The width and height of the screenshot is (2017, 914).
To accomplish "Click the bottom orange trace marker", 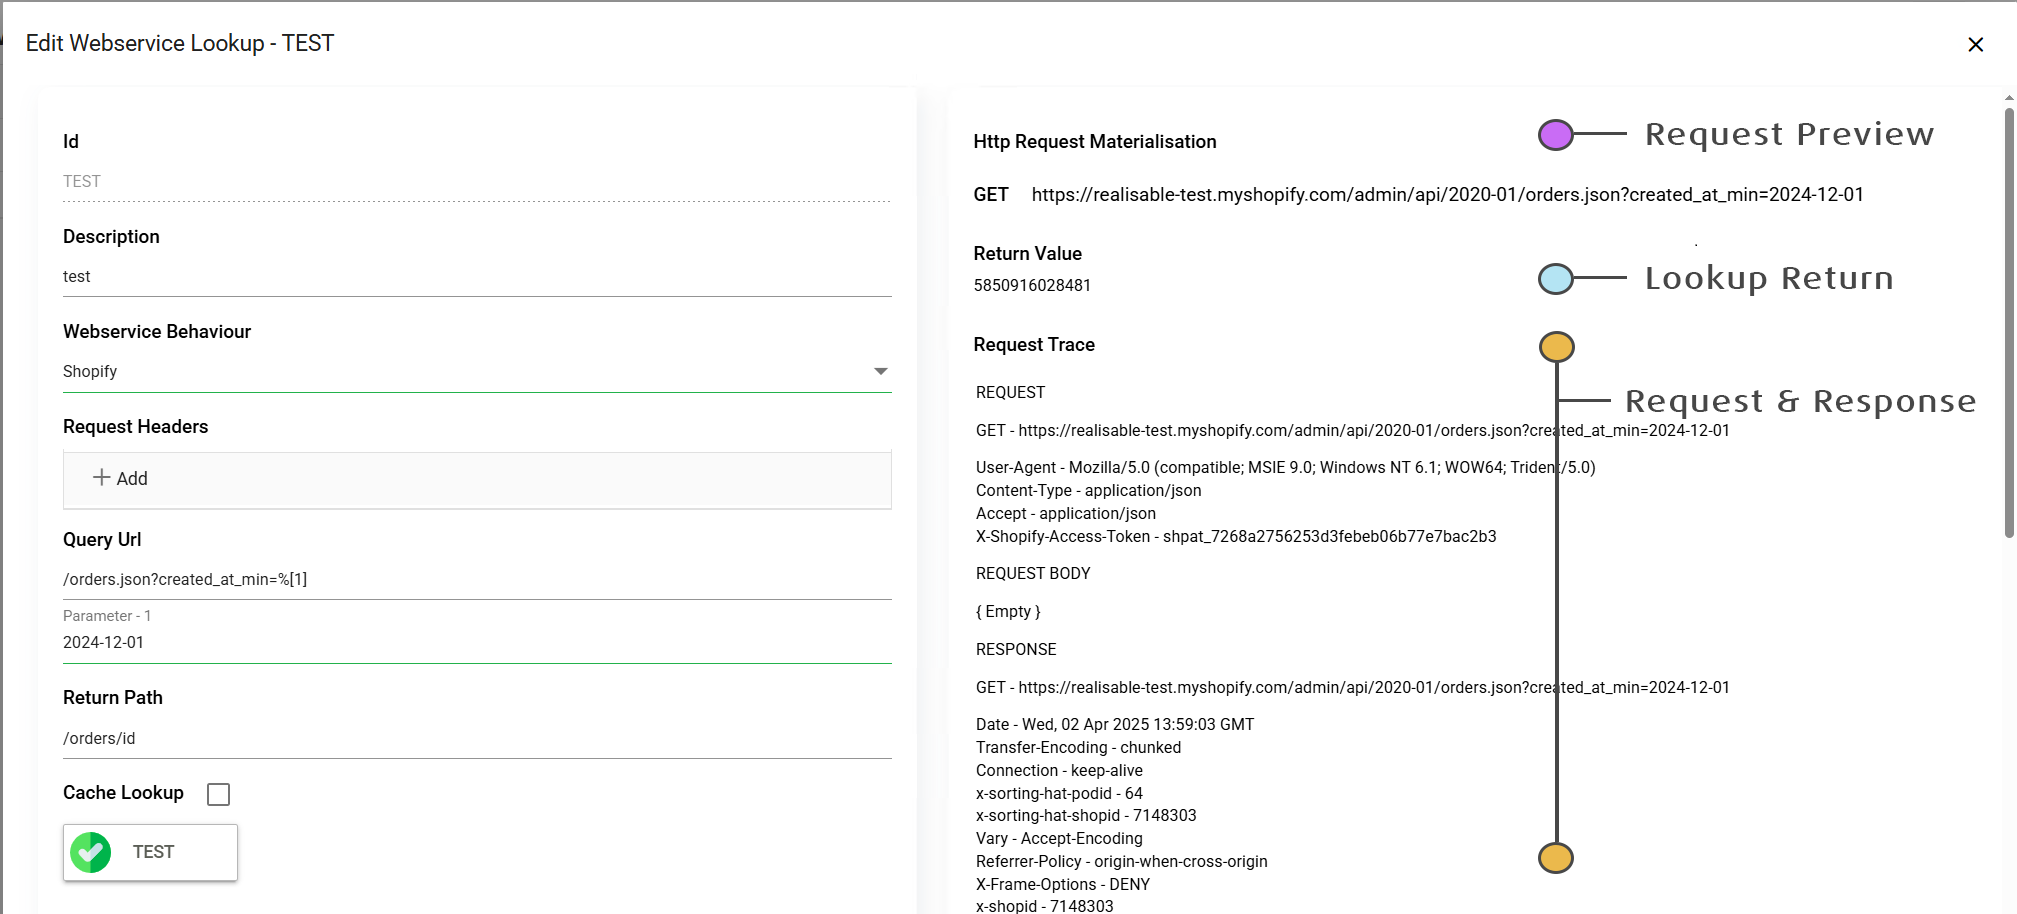I will (x=1556, y=858).
